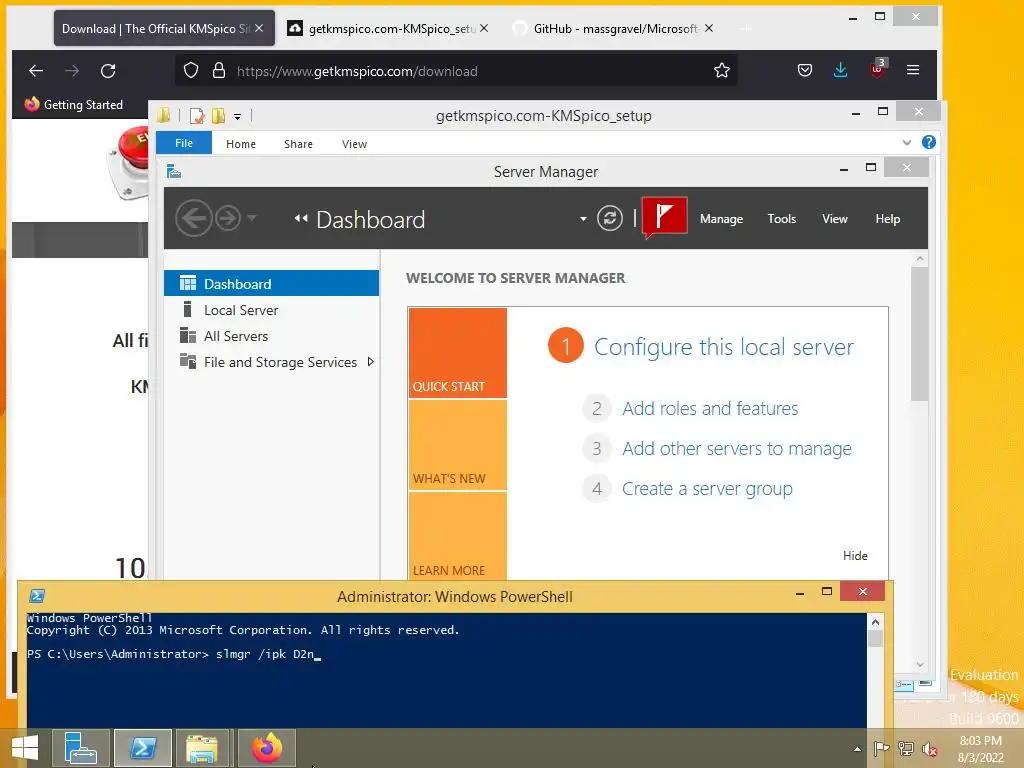This screenshot has width=1024, height=768.
Task: Open View tab in Explorer ribbon
Action: [x=354, y=144]
